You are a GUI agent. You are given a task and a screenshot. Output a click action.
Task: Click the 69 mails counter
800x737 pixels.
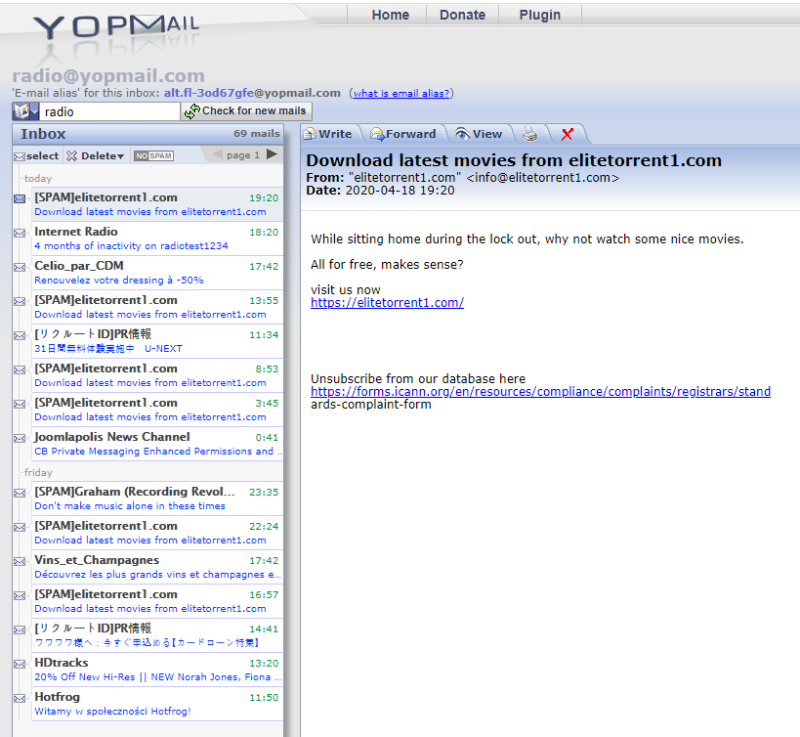pyautogui.click(x=257, y=134)
